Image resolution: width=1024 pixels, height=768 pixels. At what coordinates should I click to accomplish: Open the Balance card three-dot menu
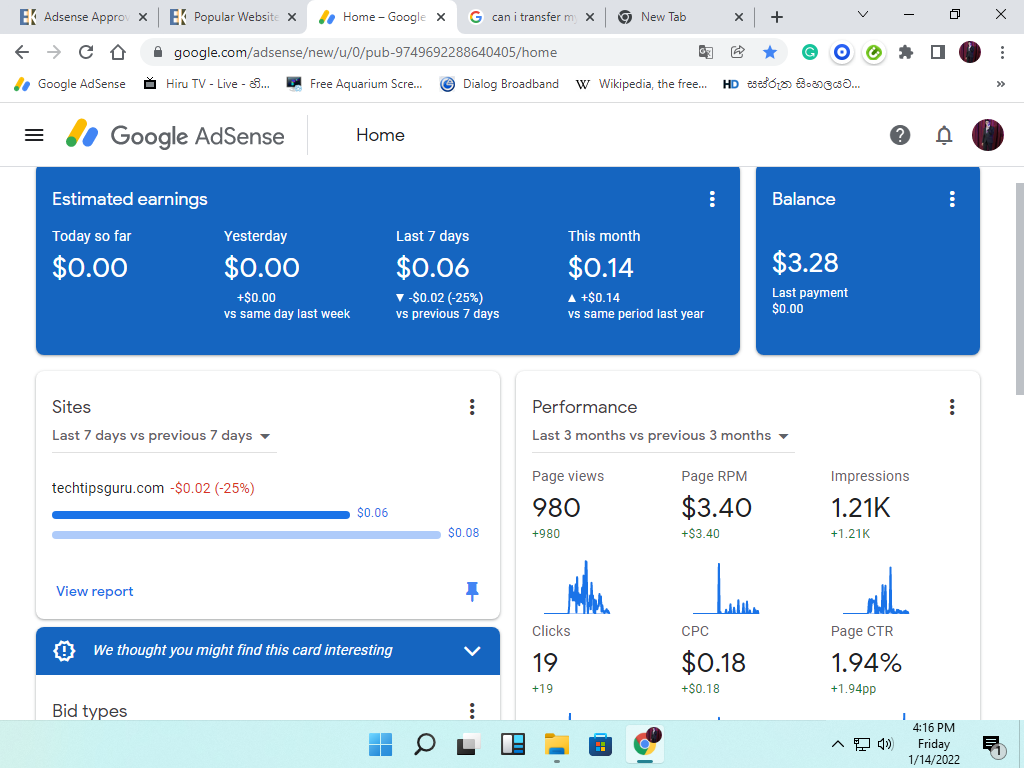(952, 199)
